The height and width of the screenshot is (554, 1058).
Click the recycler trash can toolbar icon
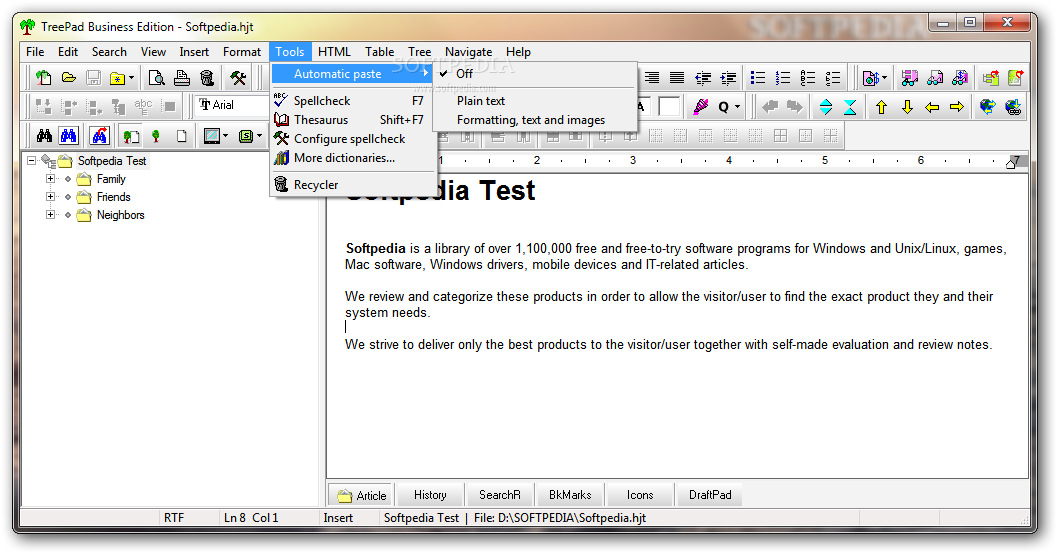coord(207,78)
